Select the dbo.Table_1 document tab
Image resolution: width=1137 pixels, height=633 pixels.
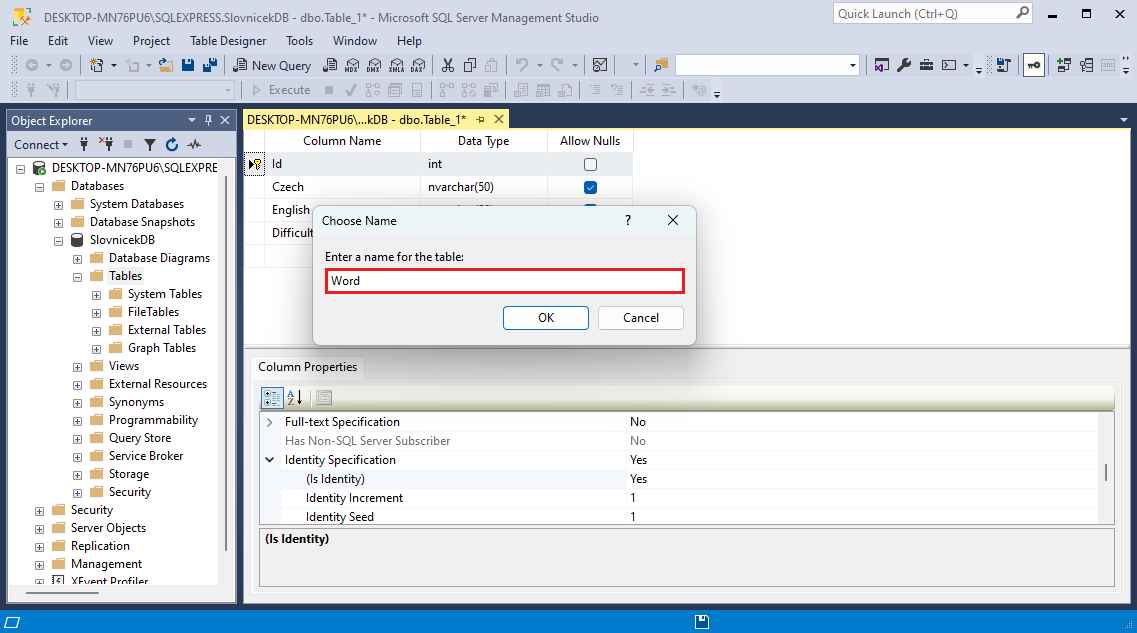358,119
